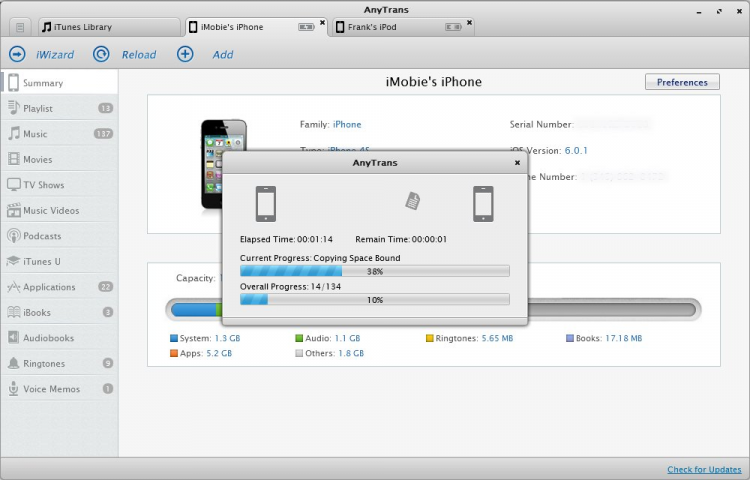The image size is (750, 480).
Task: Click the iPhone device thumbnail image
Action: click(223, 165)
